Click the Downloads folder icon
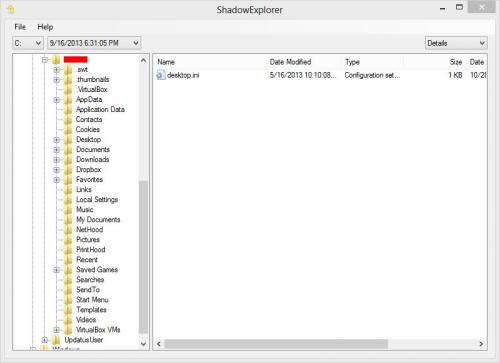 click(x=68, y=160)
